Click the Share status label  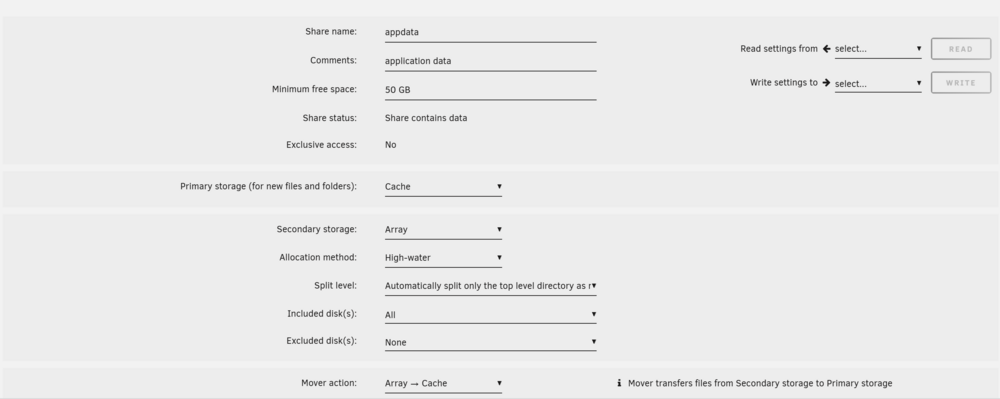pyautogui.click(x=330, y=118)
